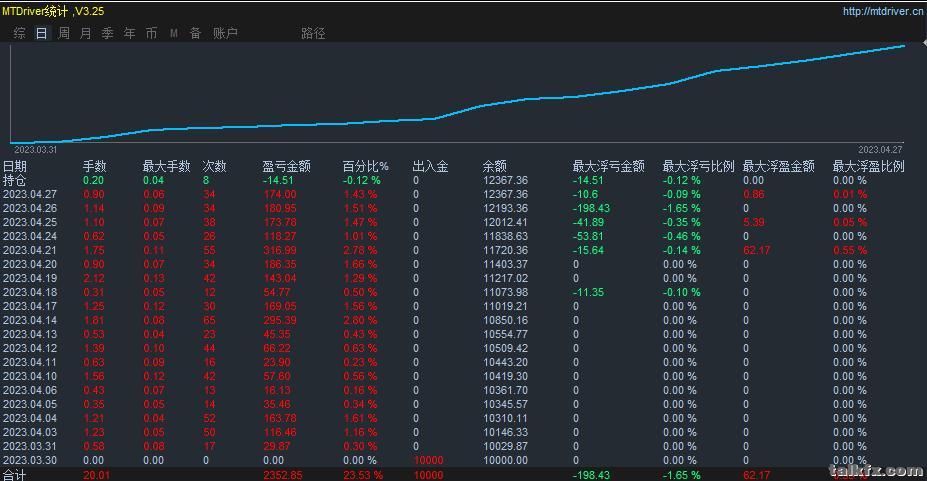
Task: Click the 路径 path tab
Action: 313,33
